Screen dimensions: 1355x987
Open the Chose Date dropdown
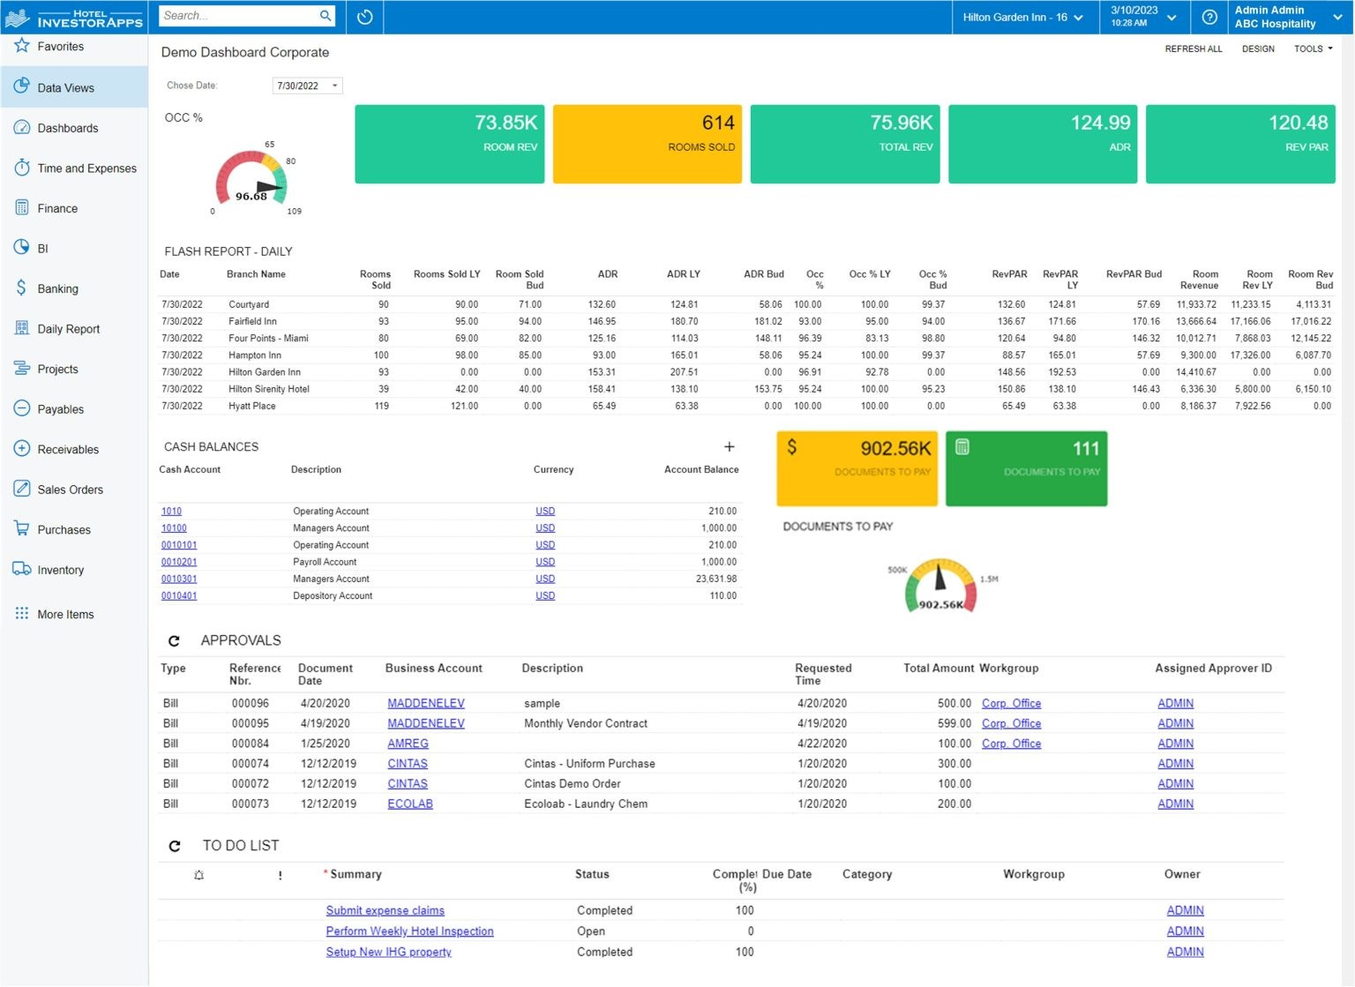click(334, 85)
